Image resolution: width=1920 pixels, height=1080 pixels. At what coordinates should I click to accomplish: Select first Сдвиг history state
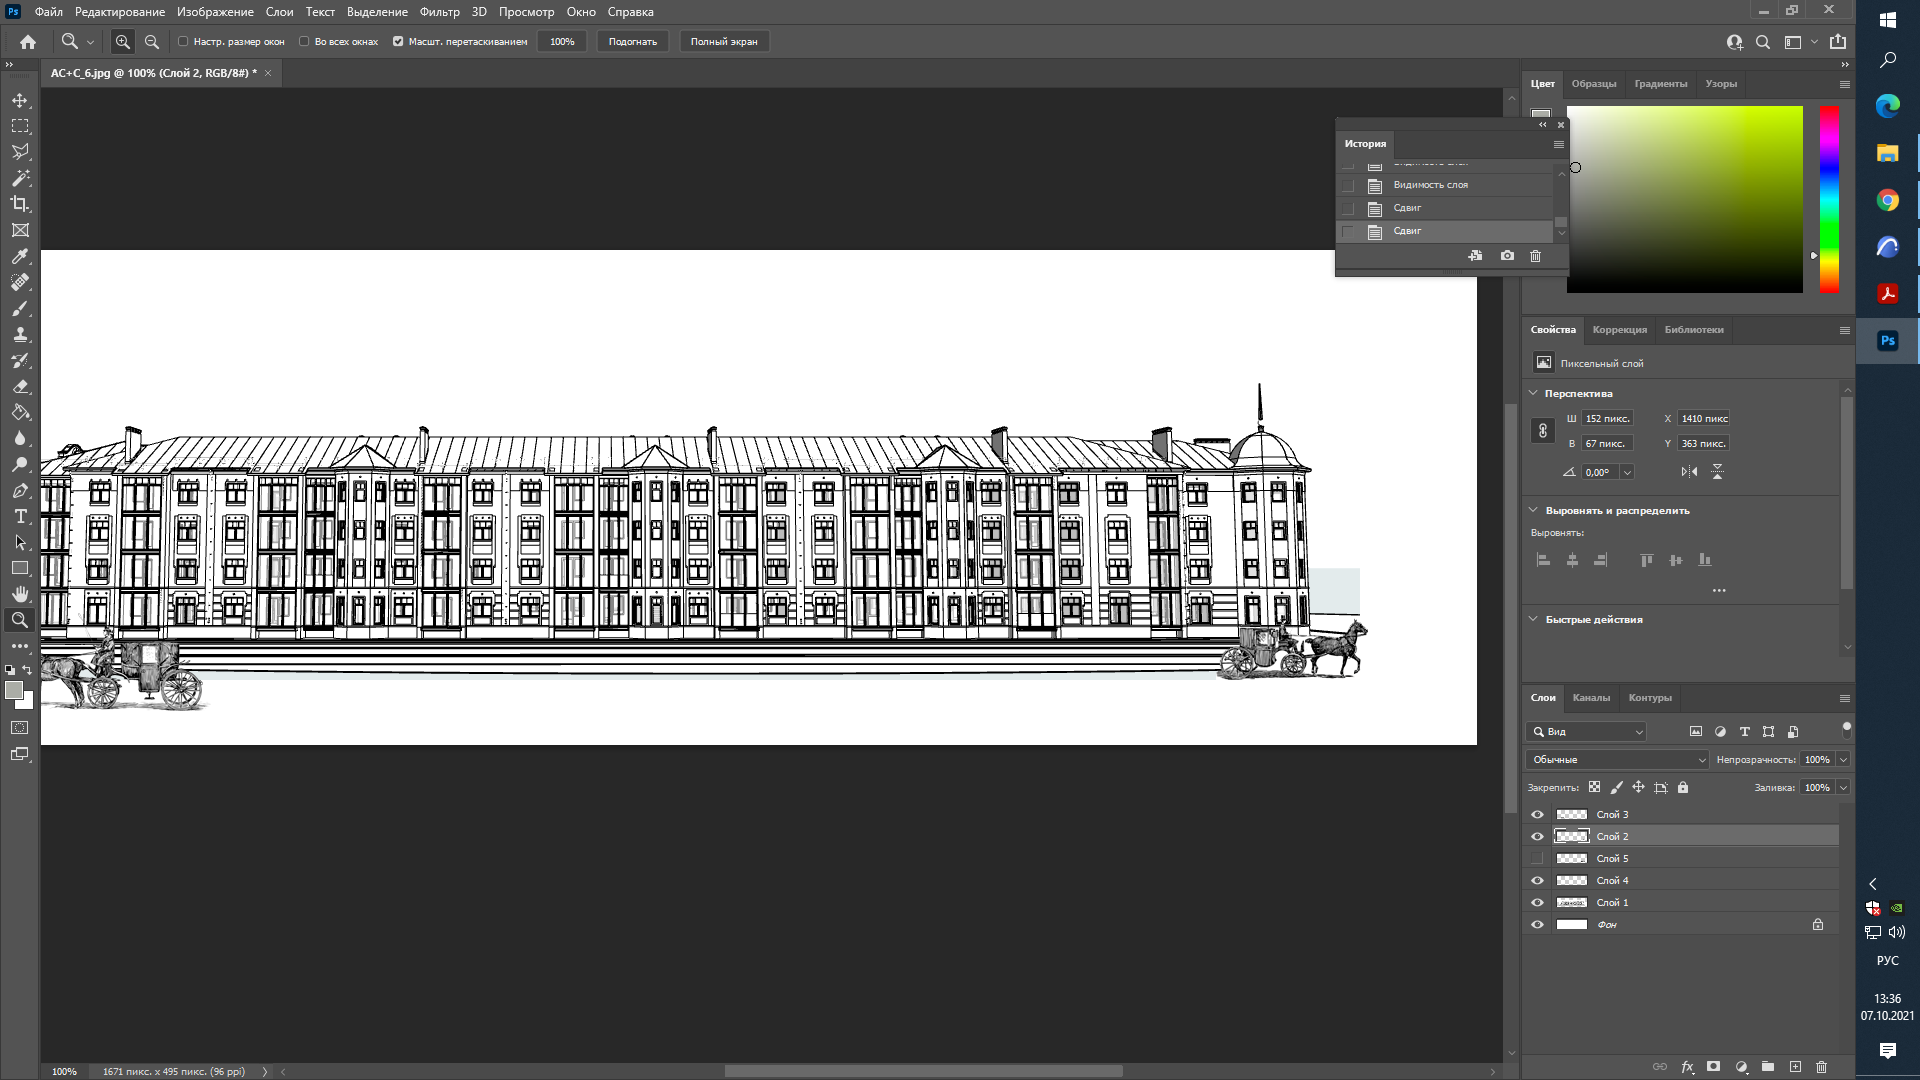(1446, 208)
